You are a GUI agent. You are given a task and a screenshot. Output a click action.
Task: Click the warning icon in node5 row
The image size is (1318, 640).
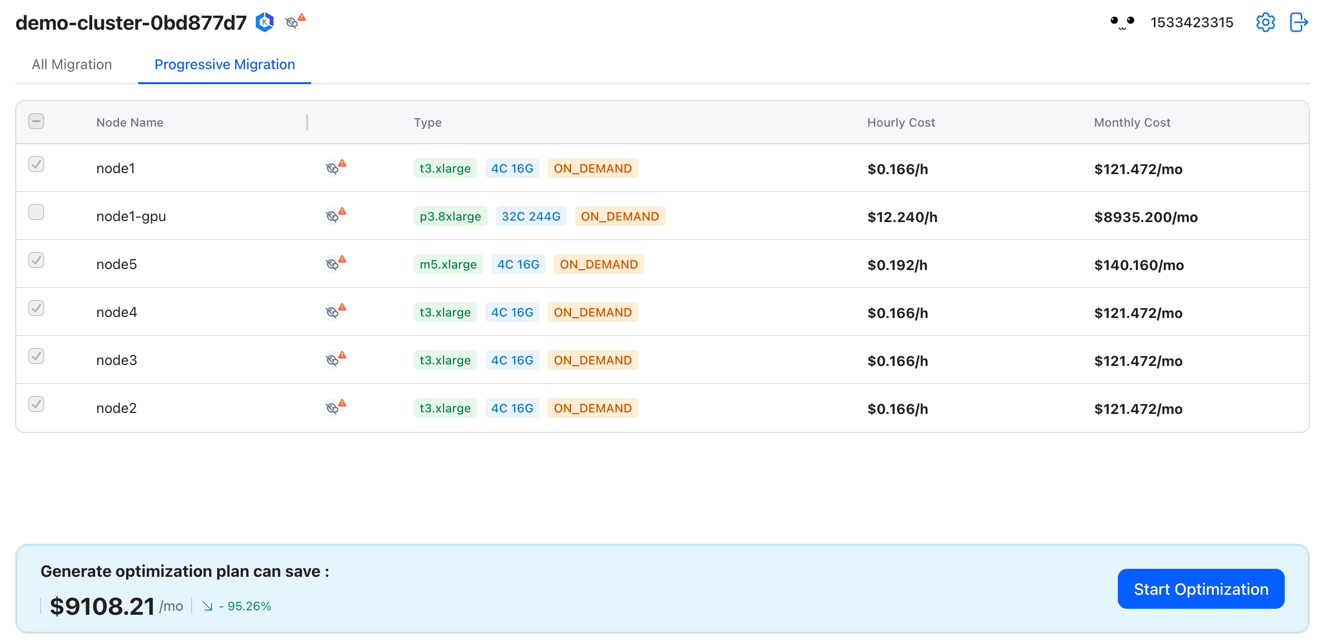click(335, 264)
